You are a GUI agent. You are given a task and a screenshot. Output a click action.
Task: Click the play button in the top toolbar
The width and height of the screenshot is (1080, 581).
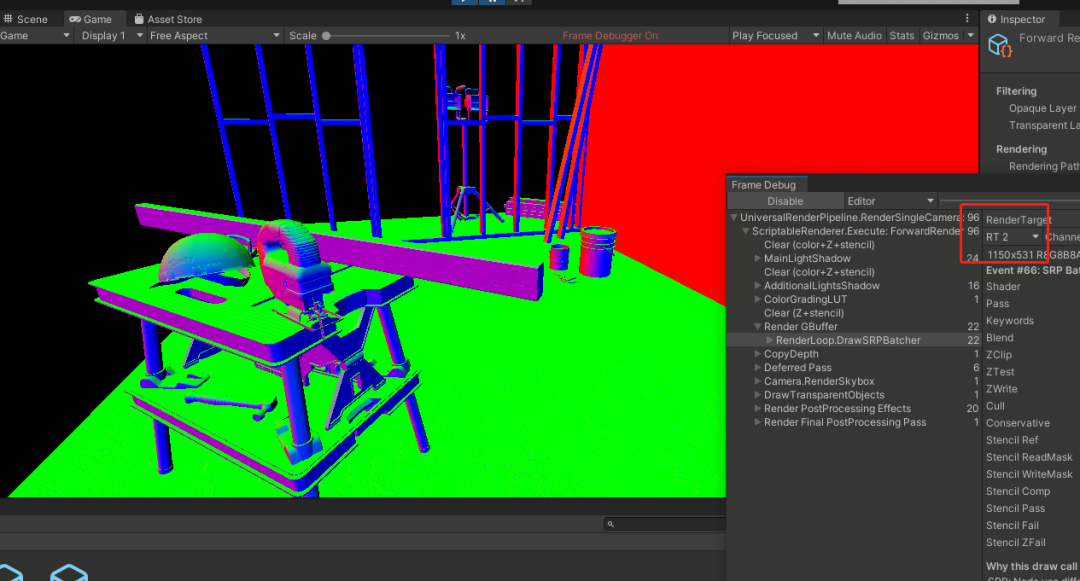(464, 2)
